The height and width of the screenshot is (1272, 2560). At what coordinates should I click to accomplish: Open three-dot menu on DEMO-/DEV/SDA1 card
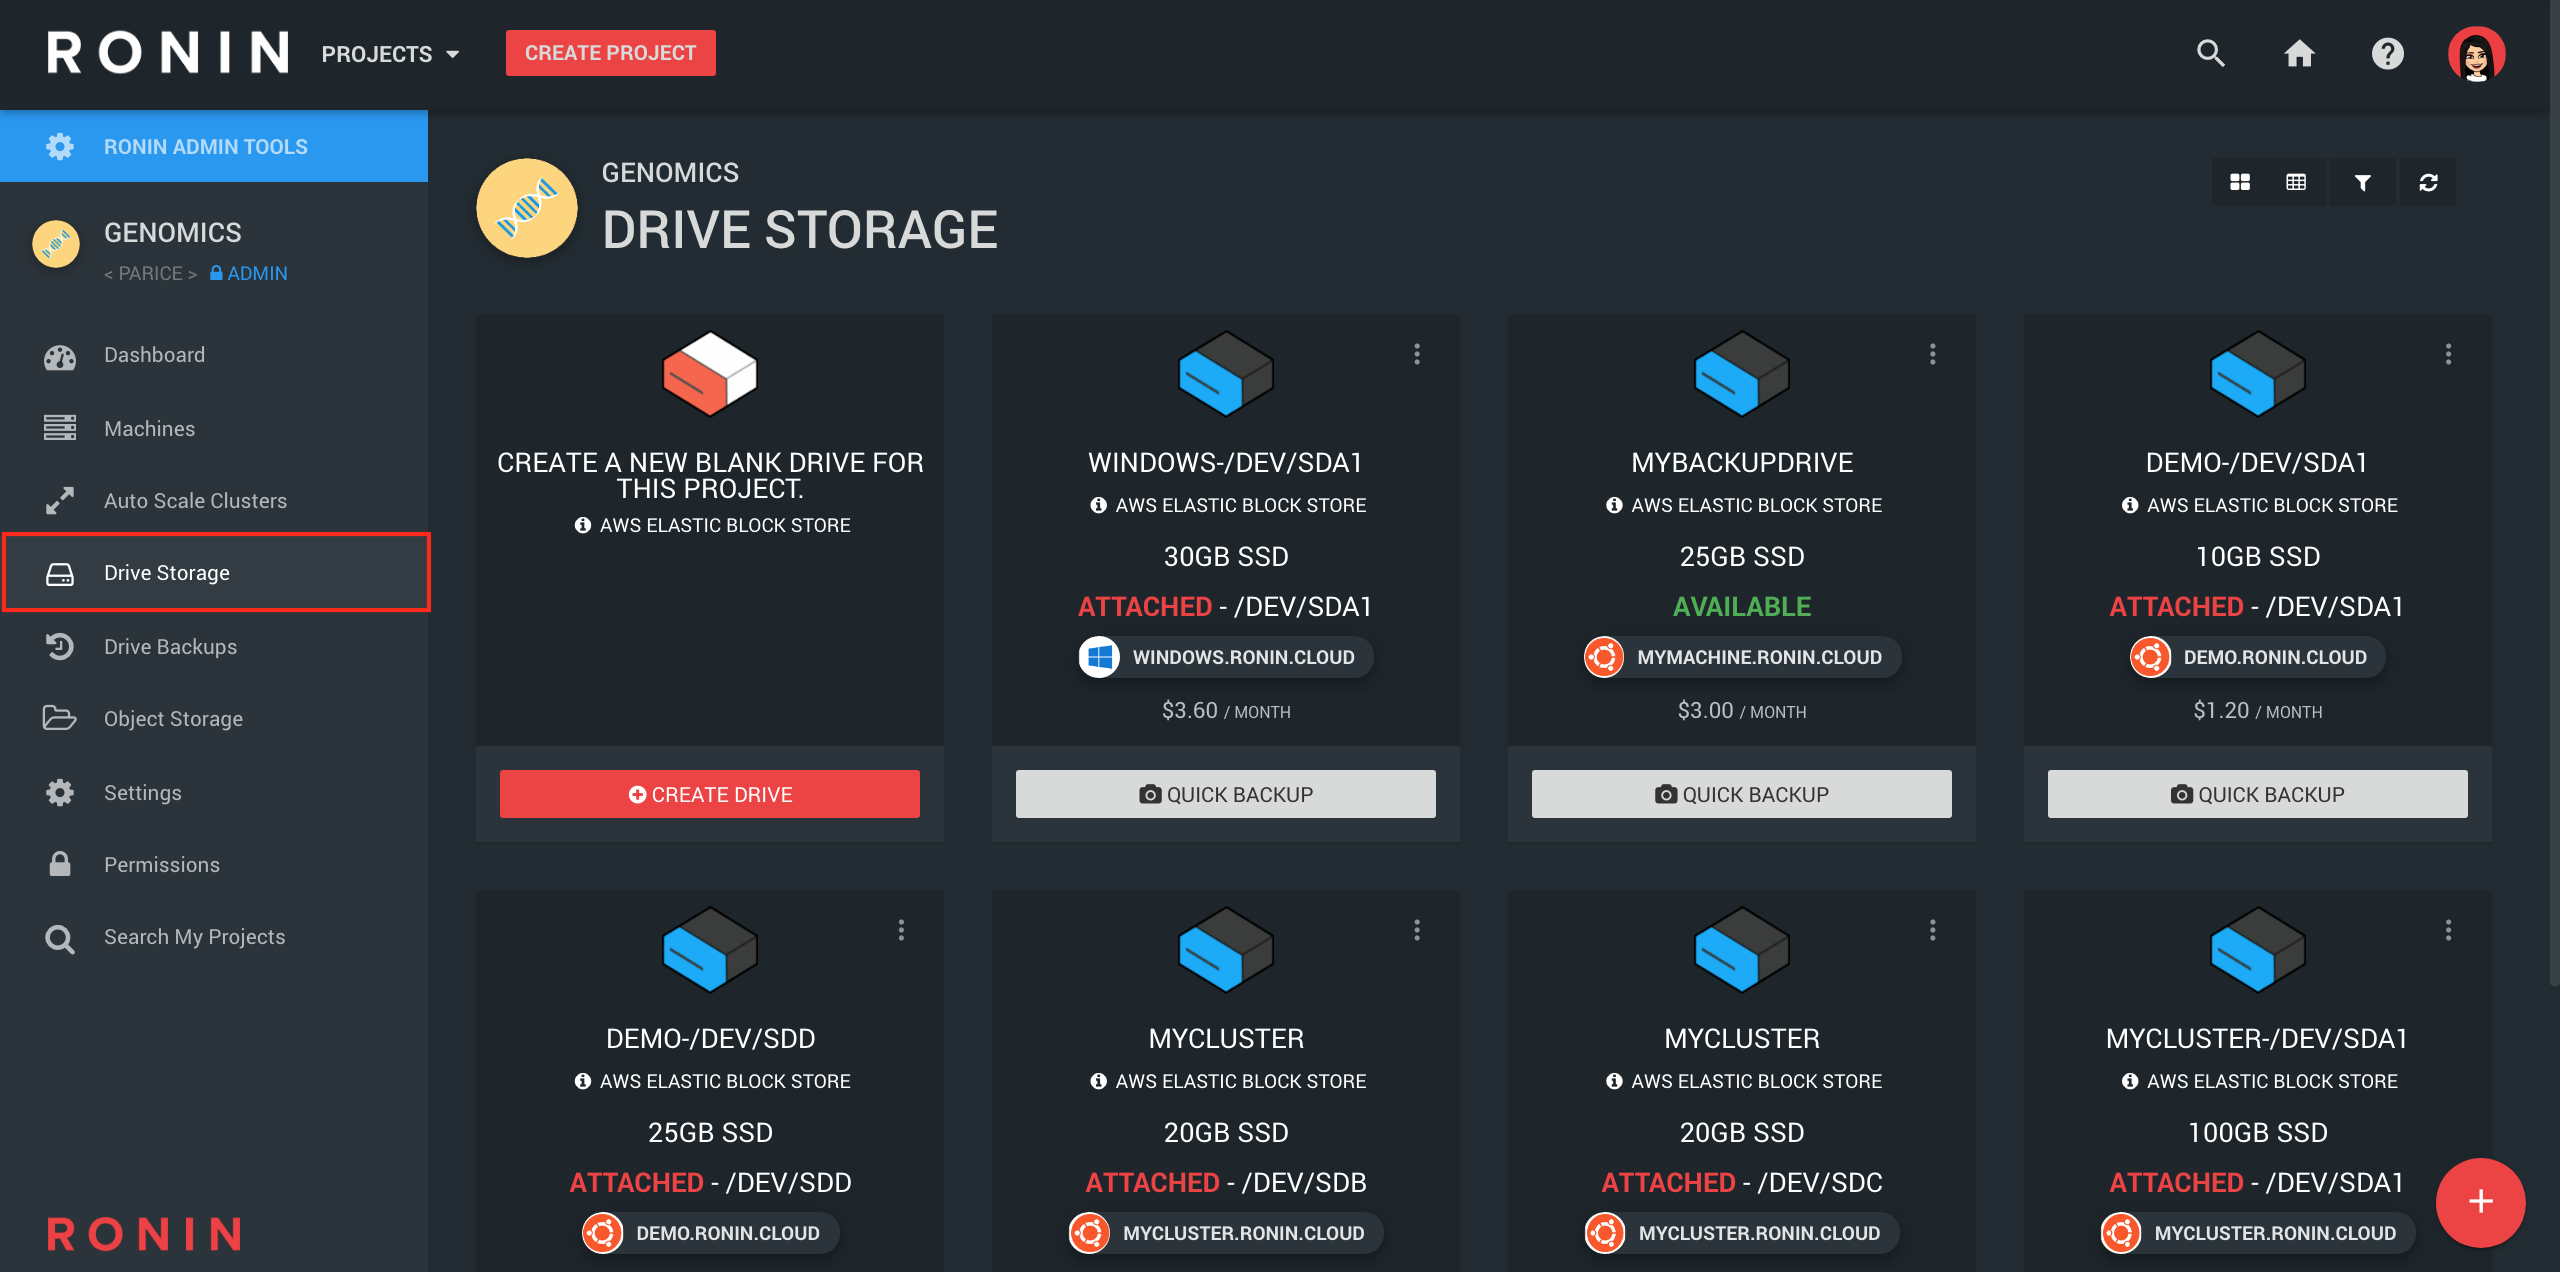point(2448,354)
